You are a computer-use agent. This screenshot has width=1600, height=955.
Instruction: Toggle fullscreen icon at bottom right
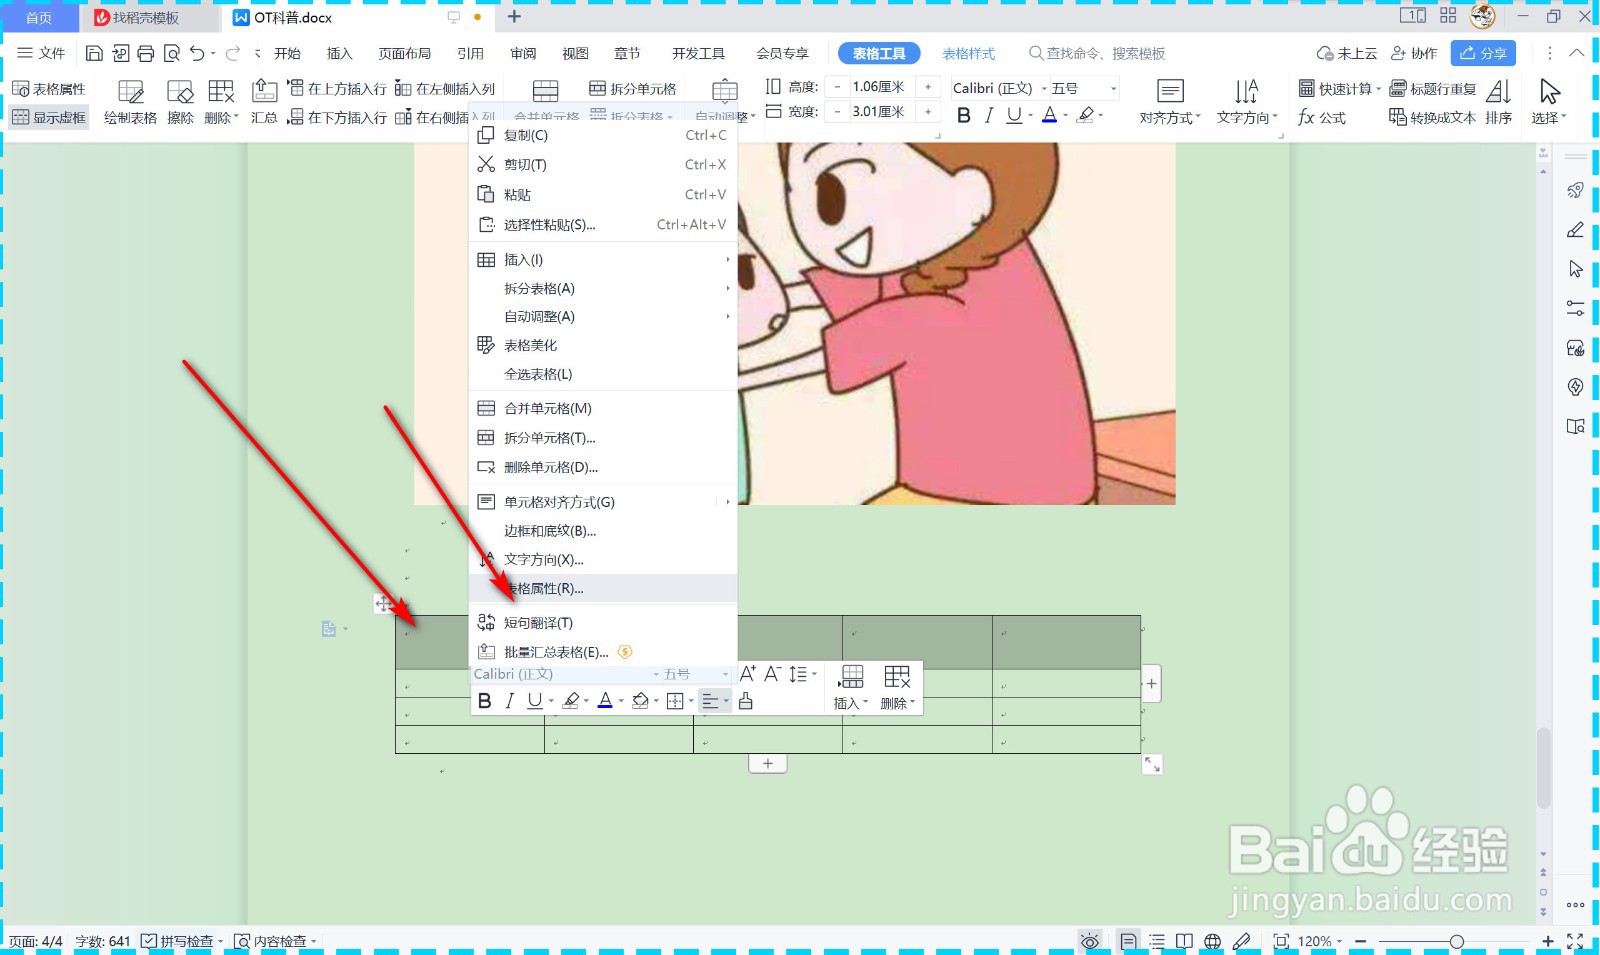click(1576, 941)
